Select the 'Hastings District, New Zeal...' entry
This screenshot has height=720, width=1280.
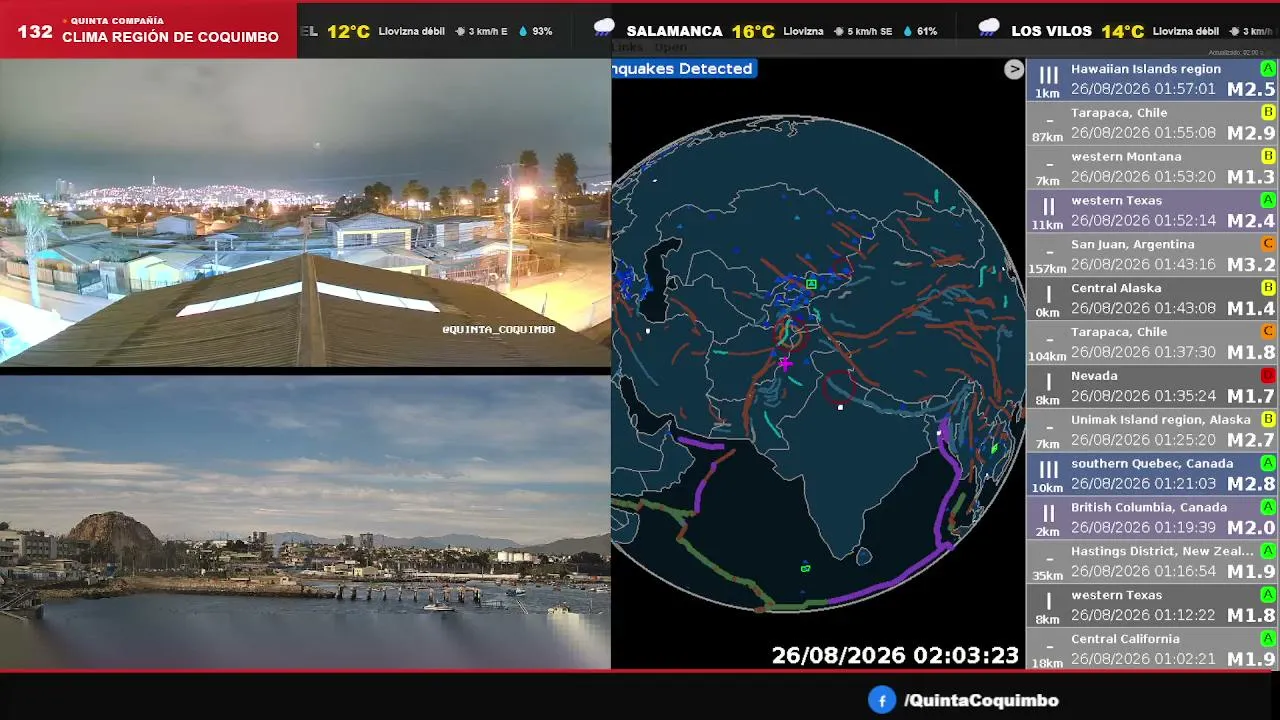(1153, 562)
